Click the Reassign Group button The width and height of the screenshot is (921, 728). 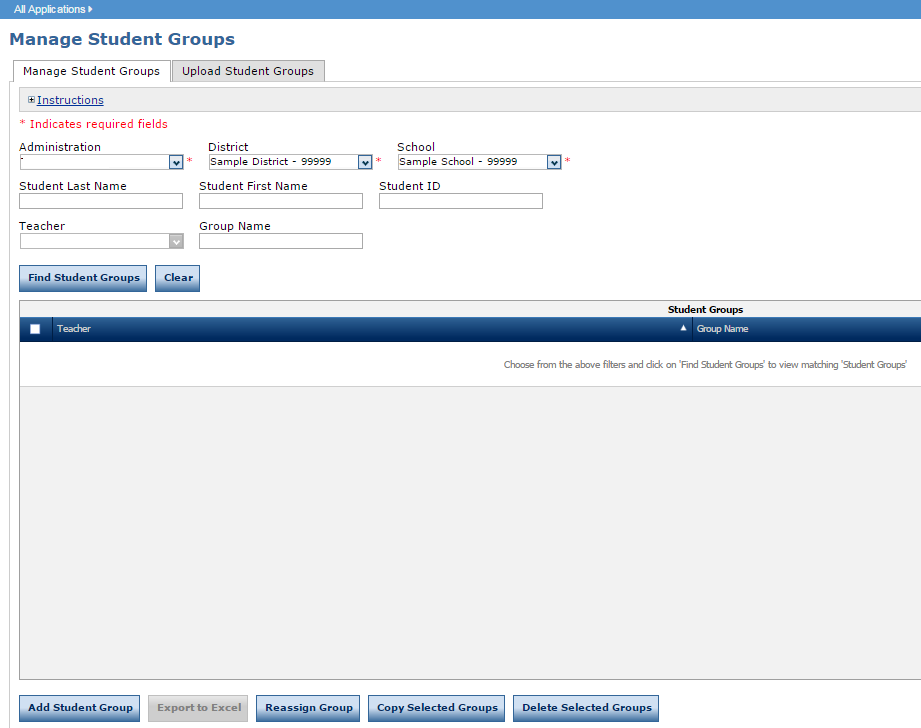click(308, 708)
